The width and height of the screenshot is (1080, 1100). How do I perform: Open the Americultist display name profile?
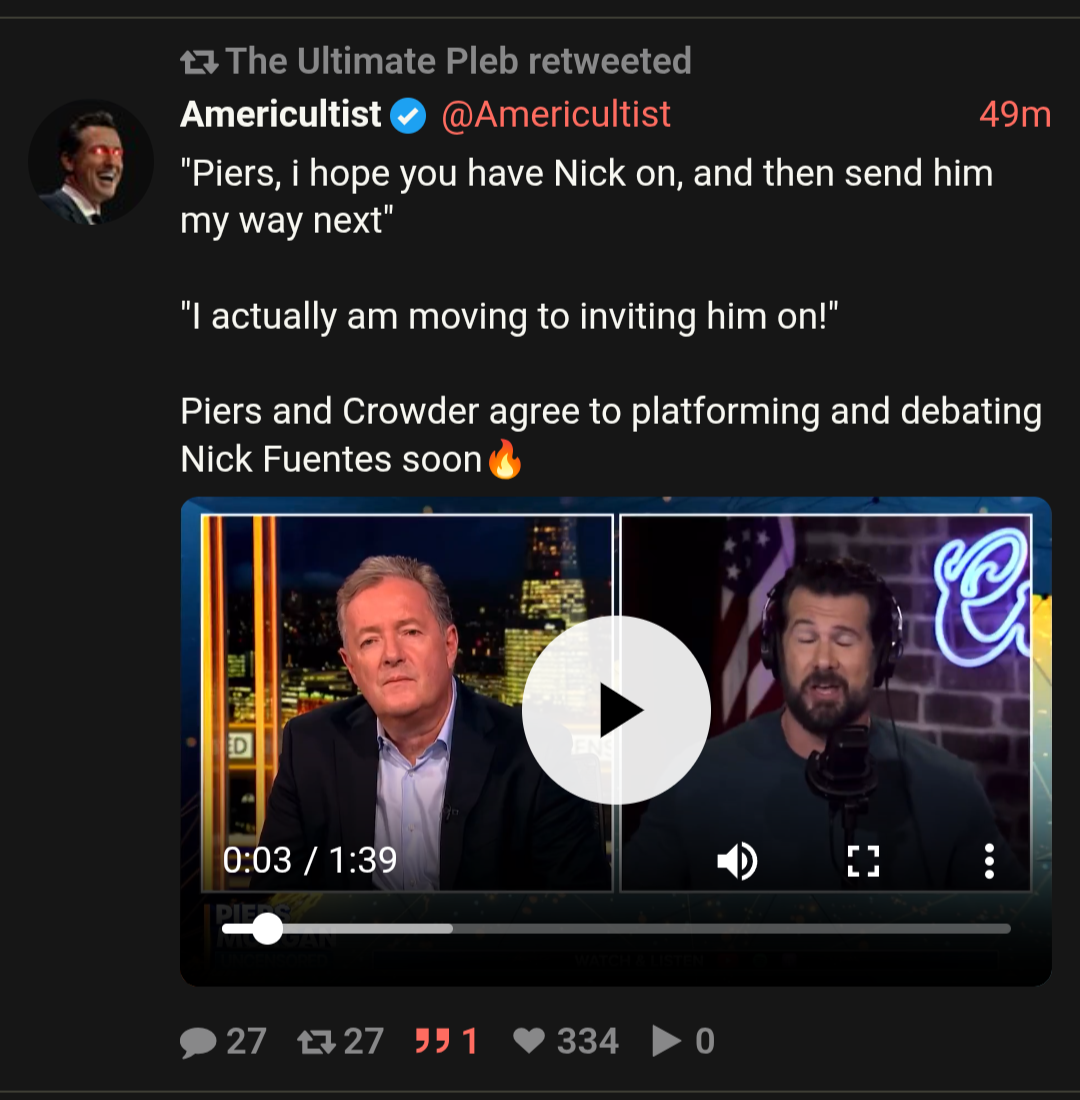click(281, 115)
